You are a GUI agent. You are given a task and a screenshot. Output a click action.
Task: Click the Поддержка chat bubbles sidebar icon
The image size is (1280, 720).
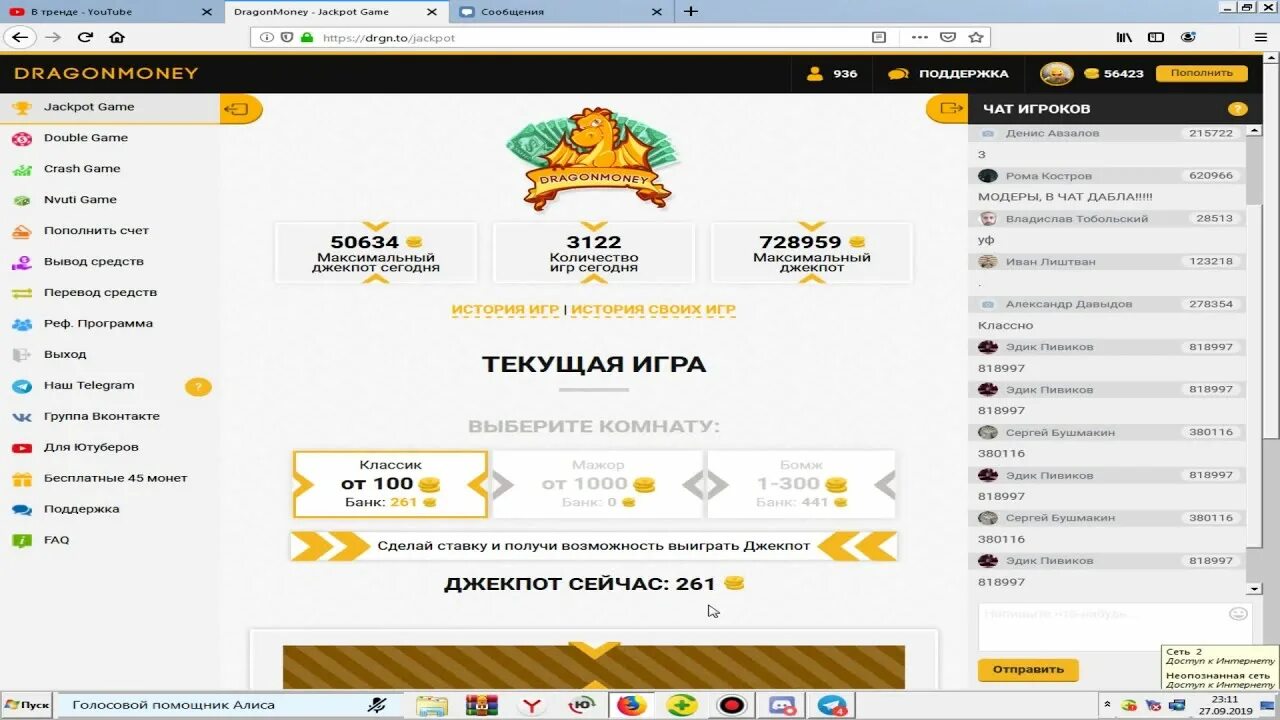pos(21,510)
